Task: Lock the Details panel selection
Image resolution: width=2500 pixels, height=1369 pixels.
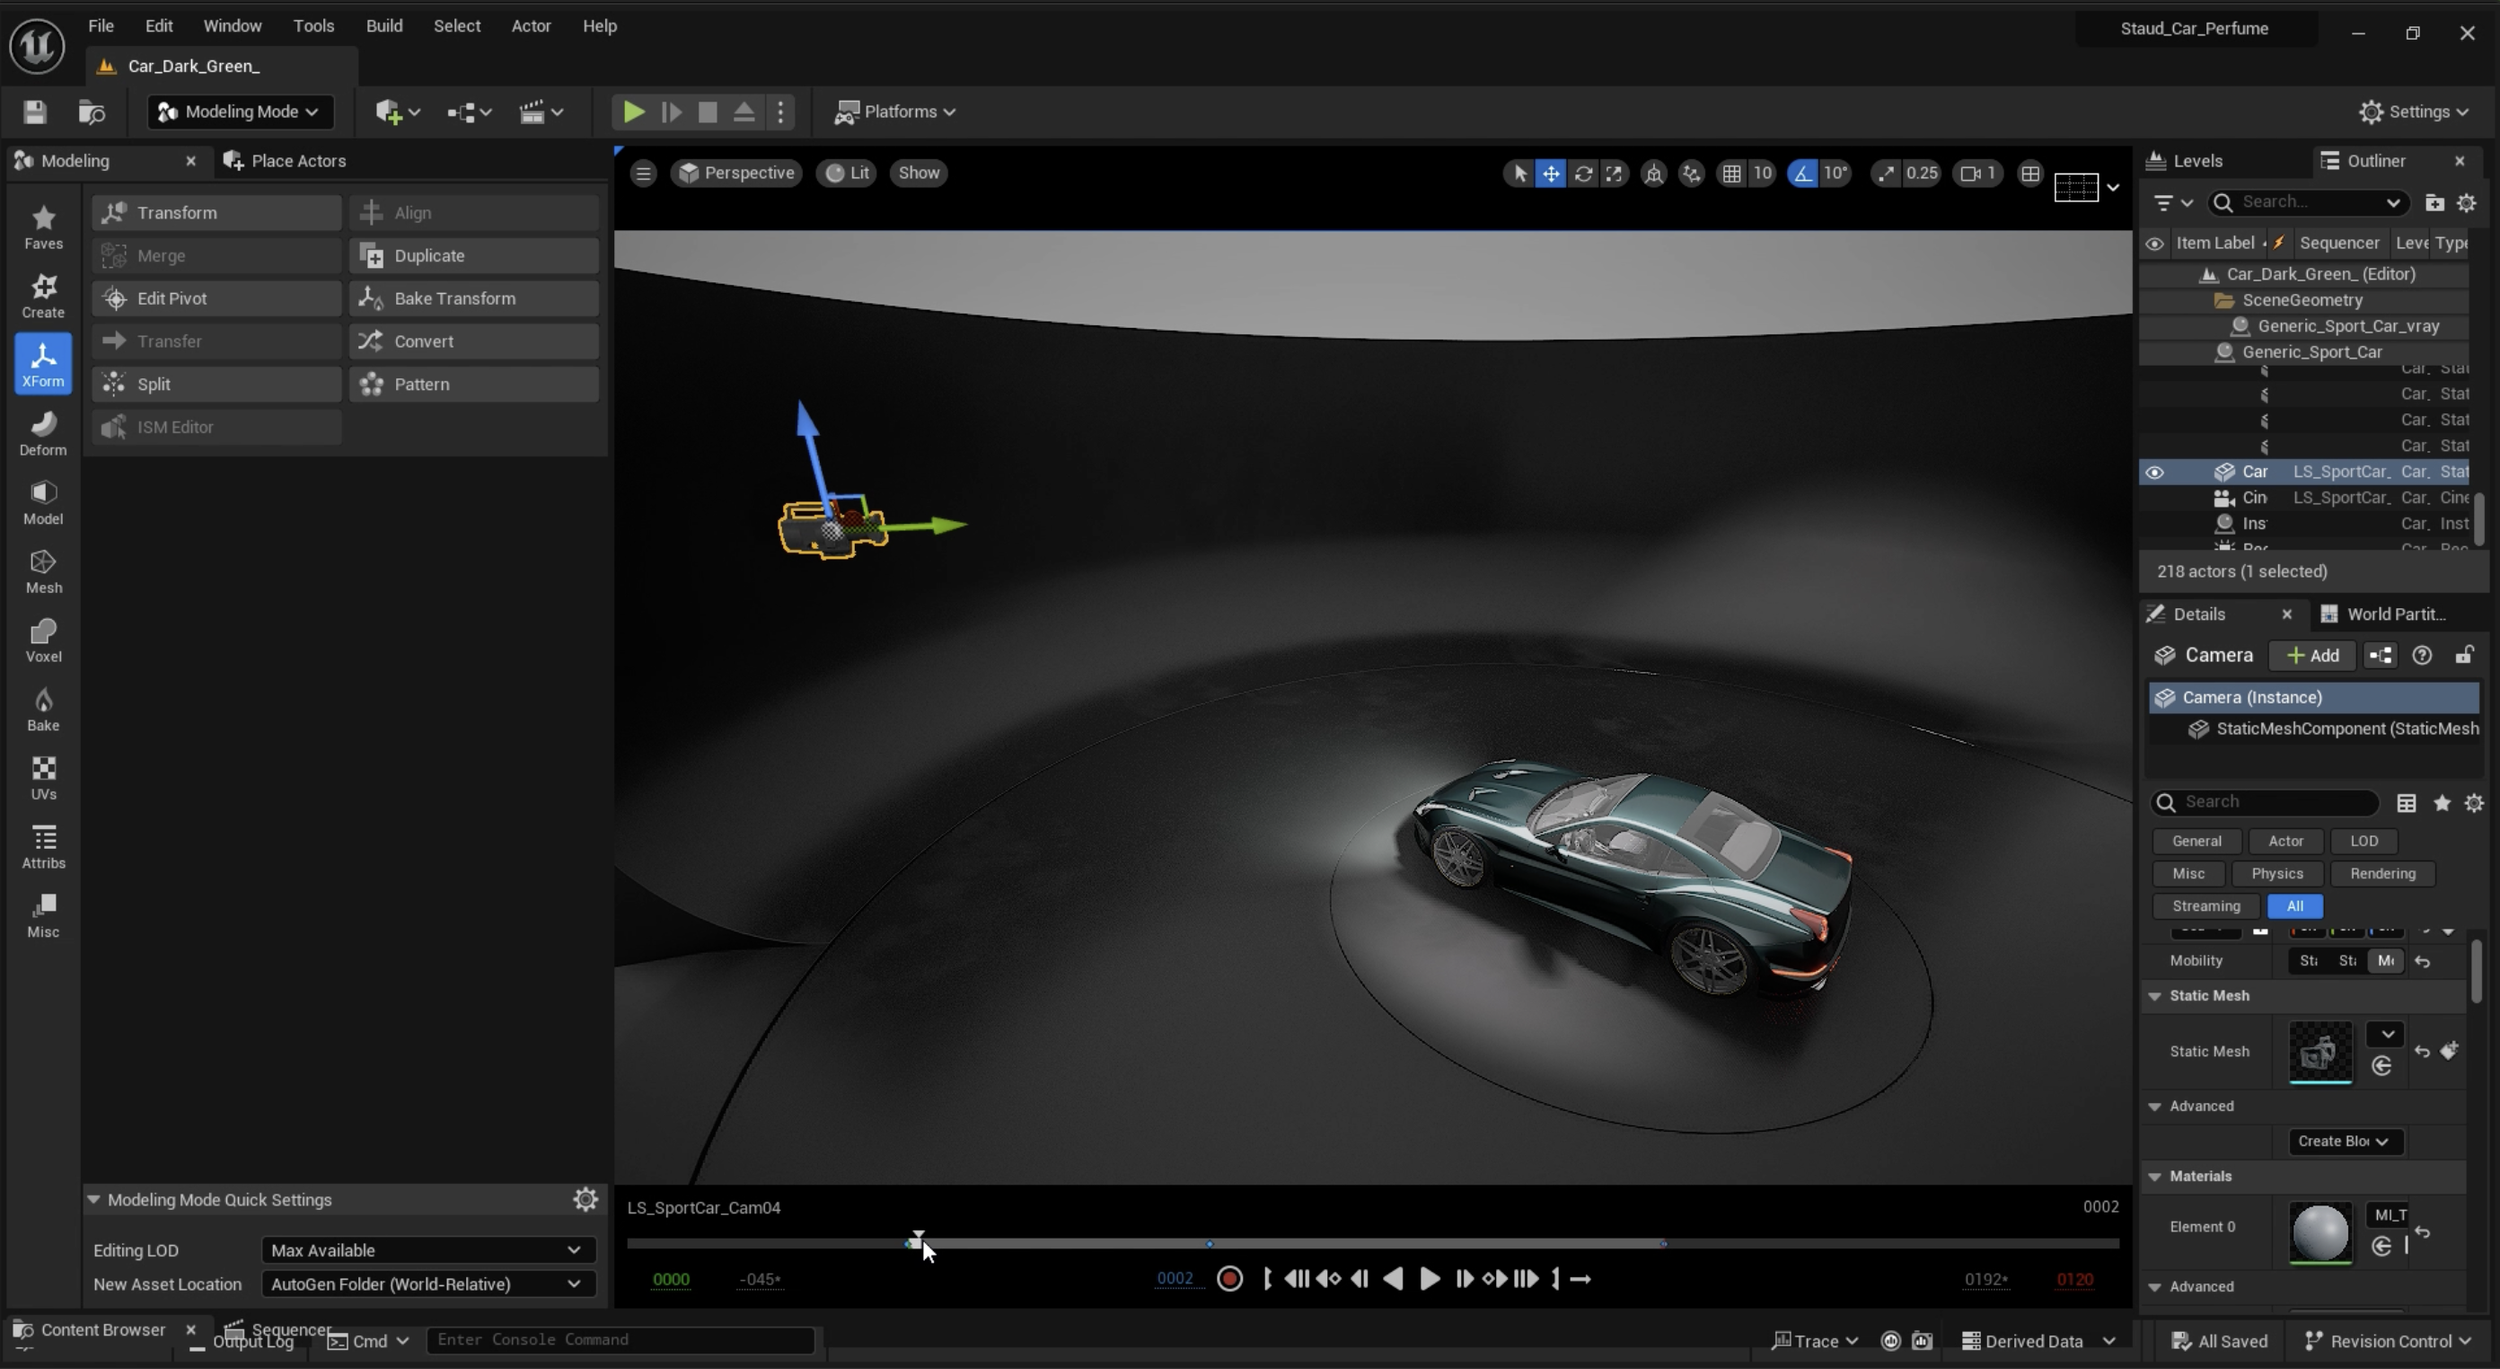Action: tap(2464, 655)
